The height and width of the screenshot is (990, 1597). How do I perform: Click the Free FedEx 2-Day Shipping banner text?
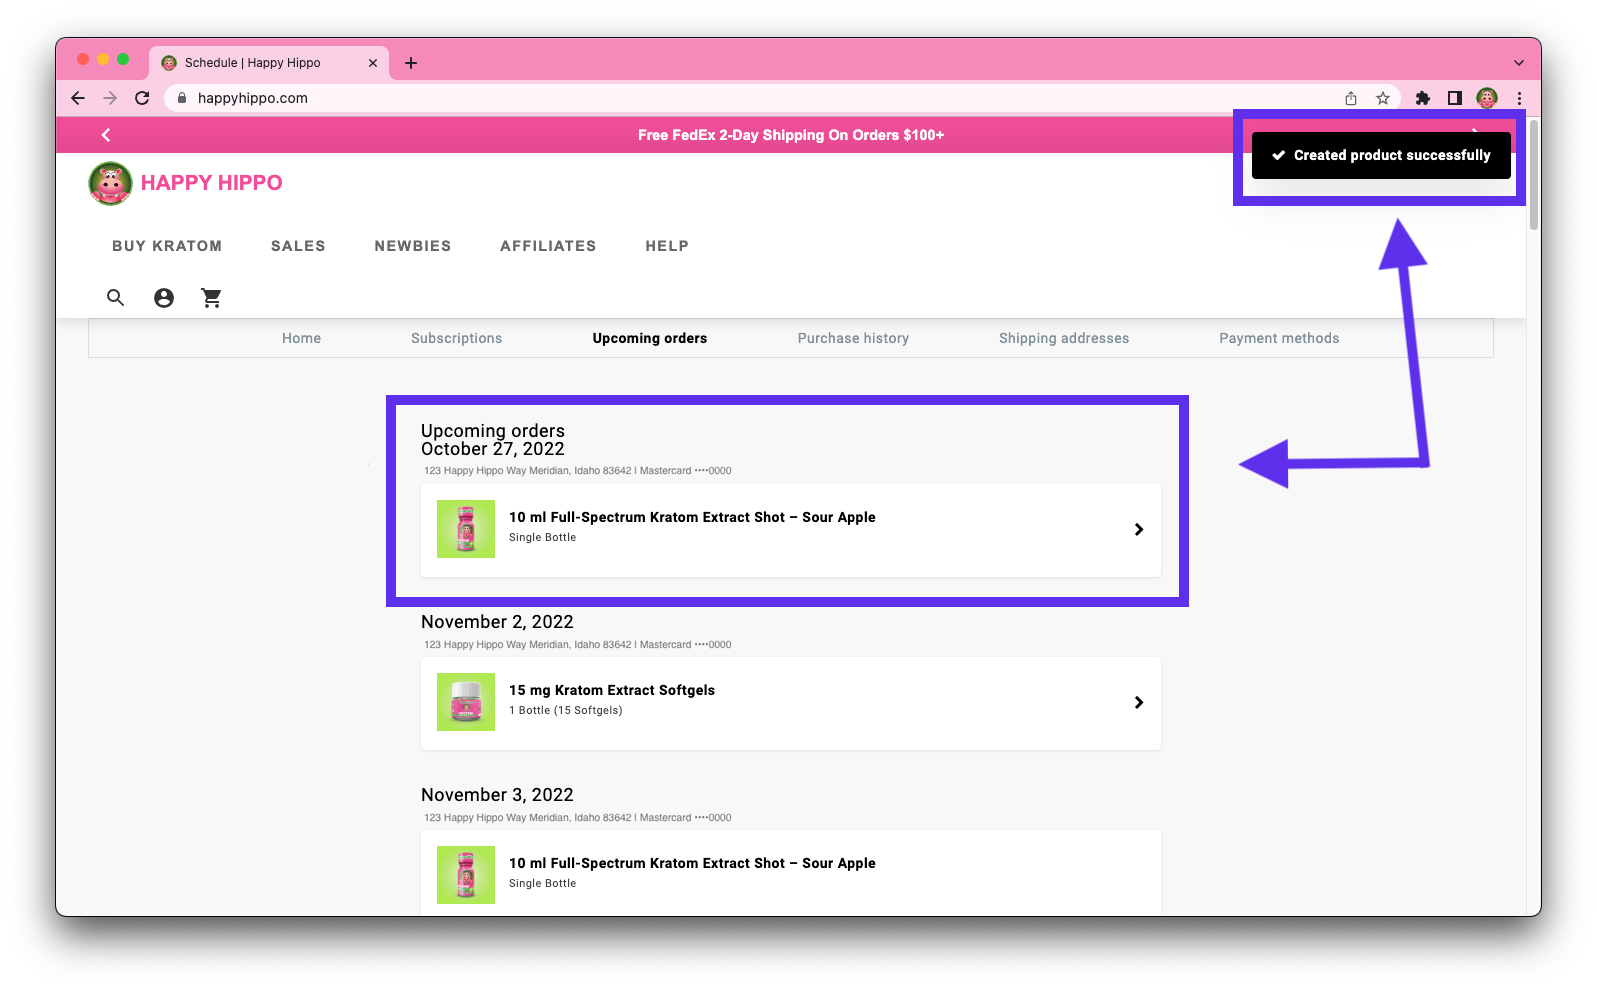click(791, 135)
